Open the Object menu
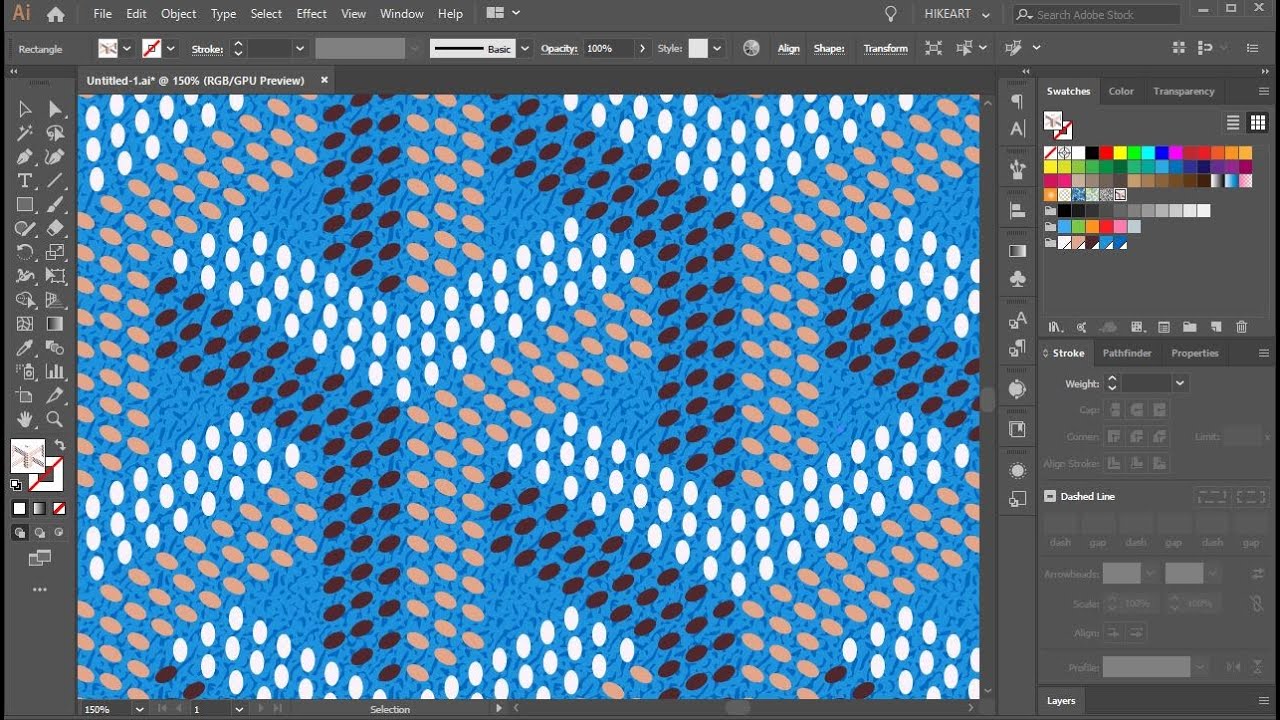1280x720 pixels. (178, 14)
